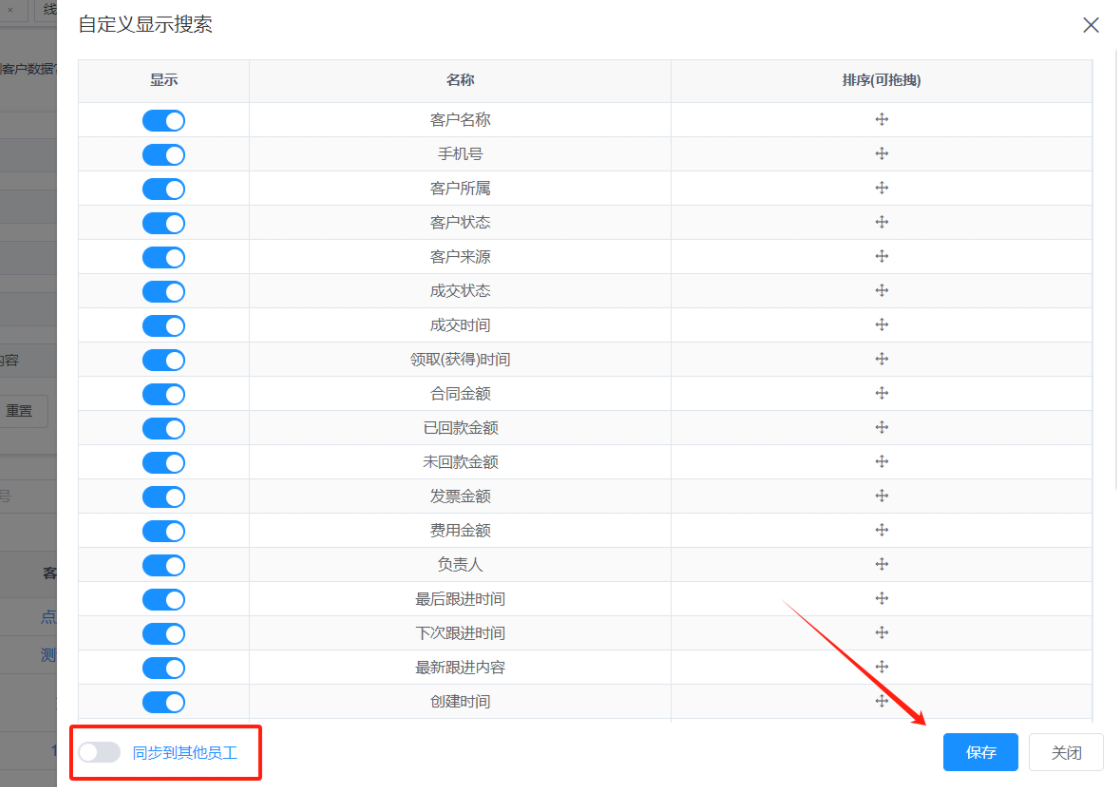Click the 重置 button behind the dialog
This screenshot has width=1117, height=787.
(x=20, y=410)
